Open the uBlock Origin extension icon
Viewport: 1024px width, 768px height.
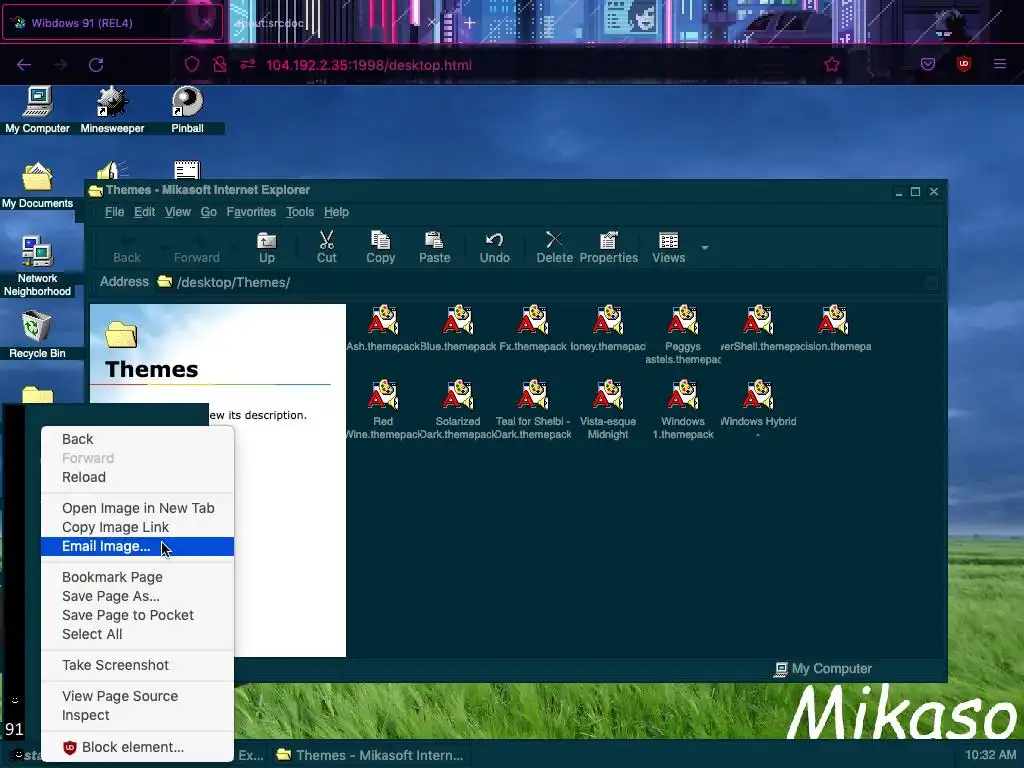point(963,64)
